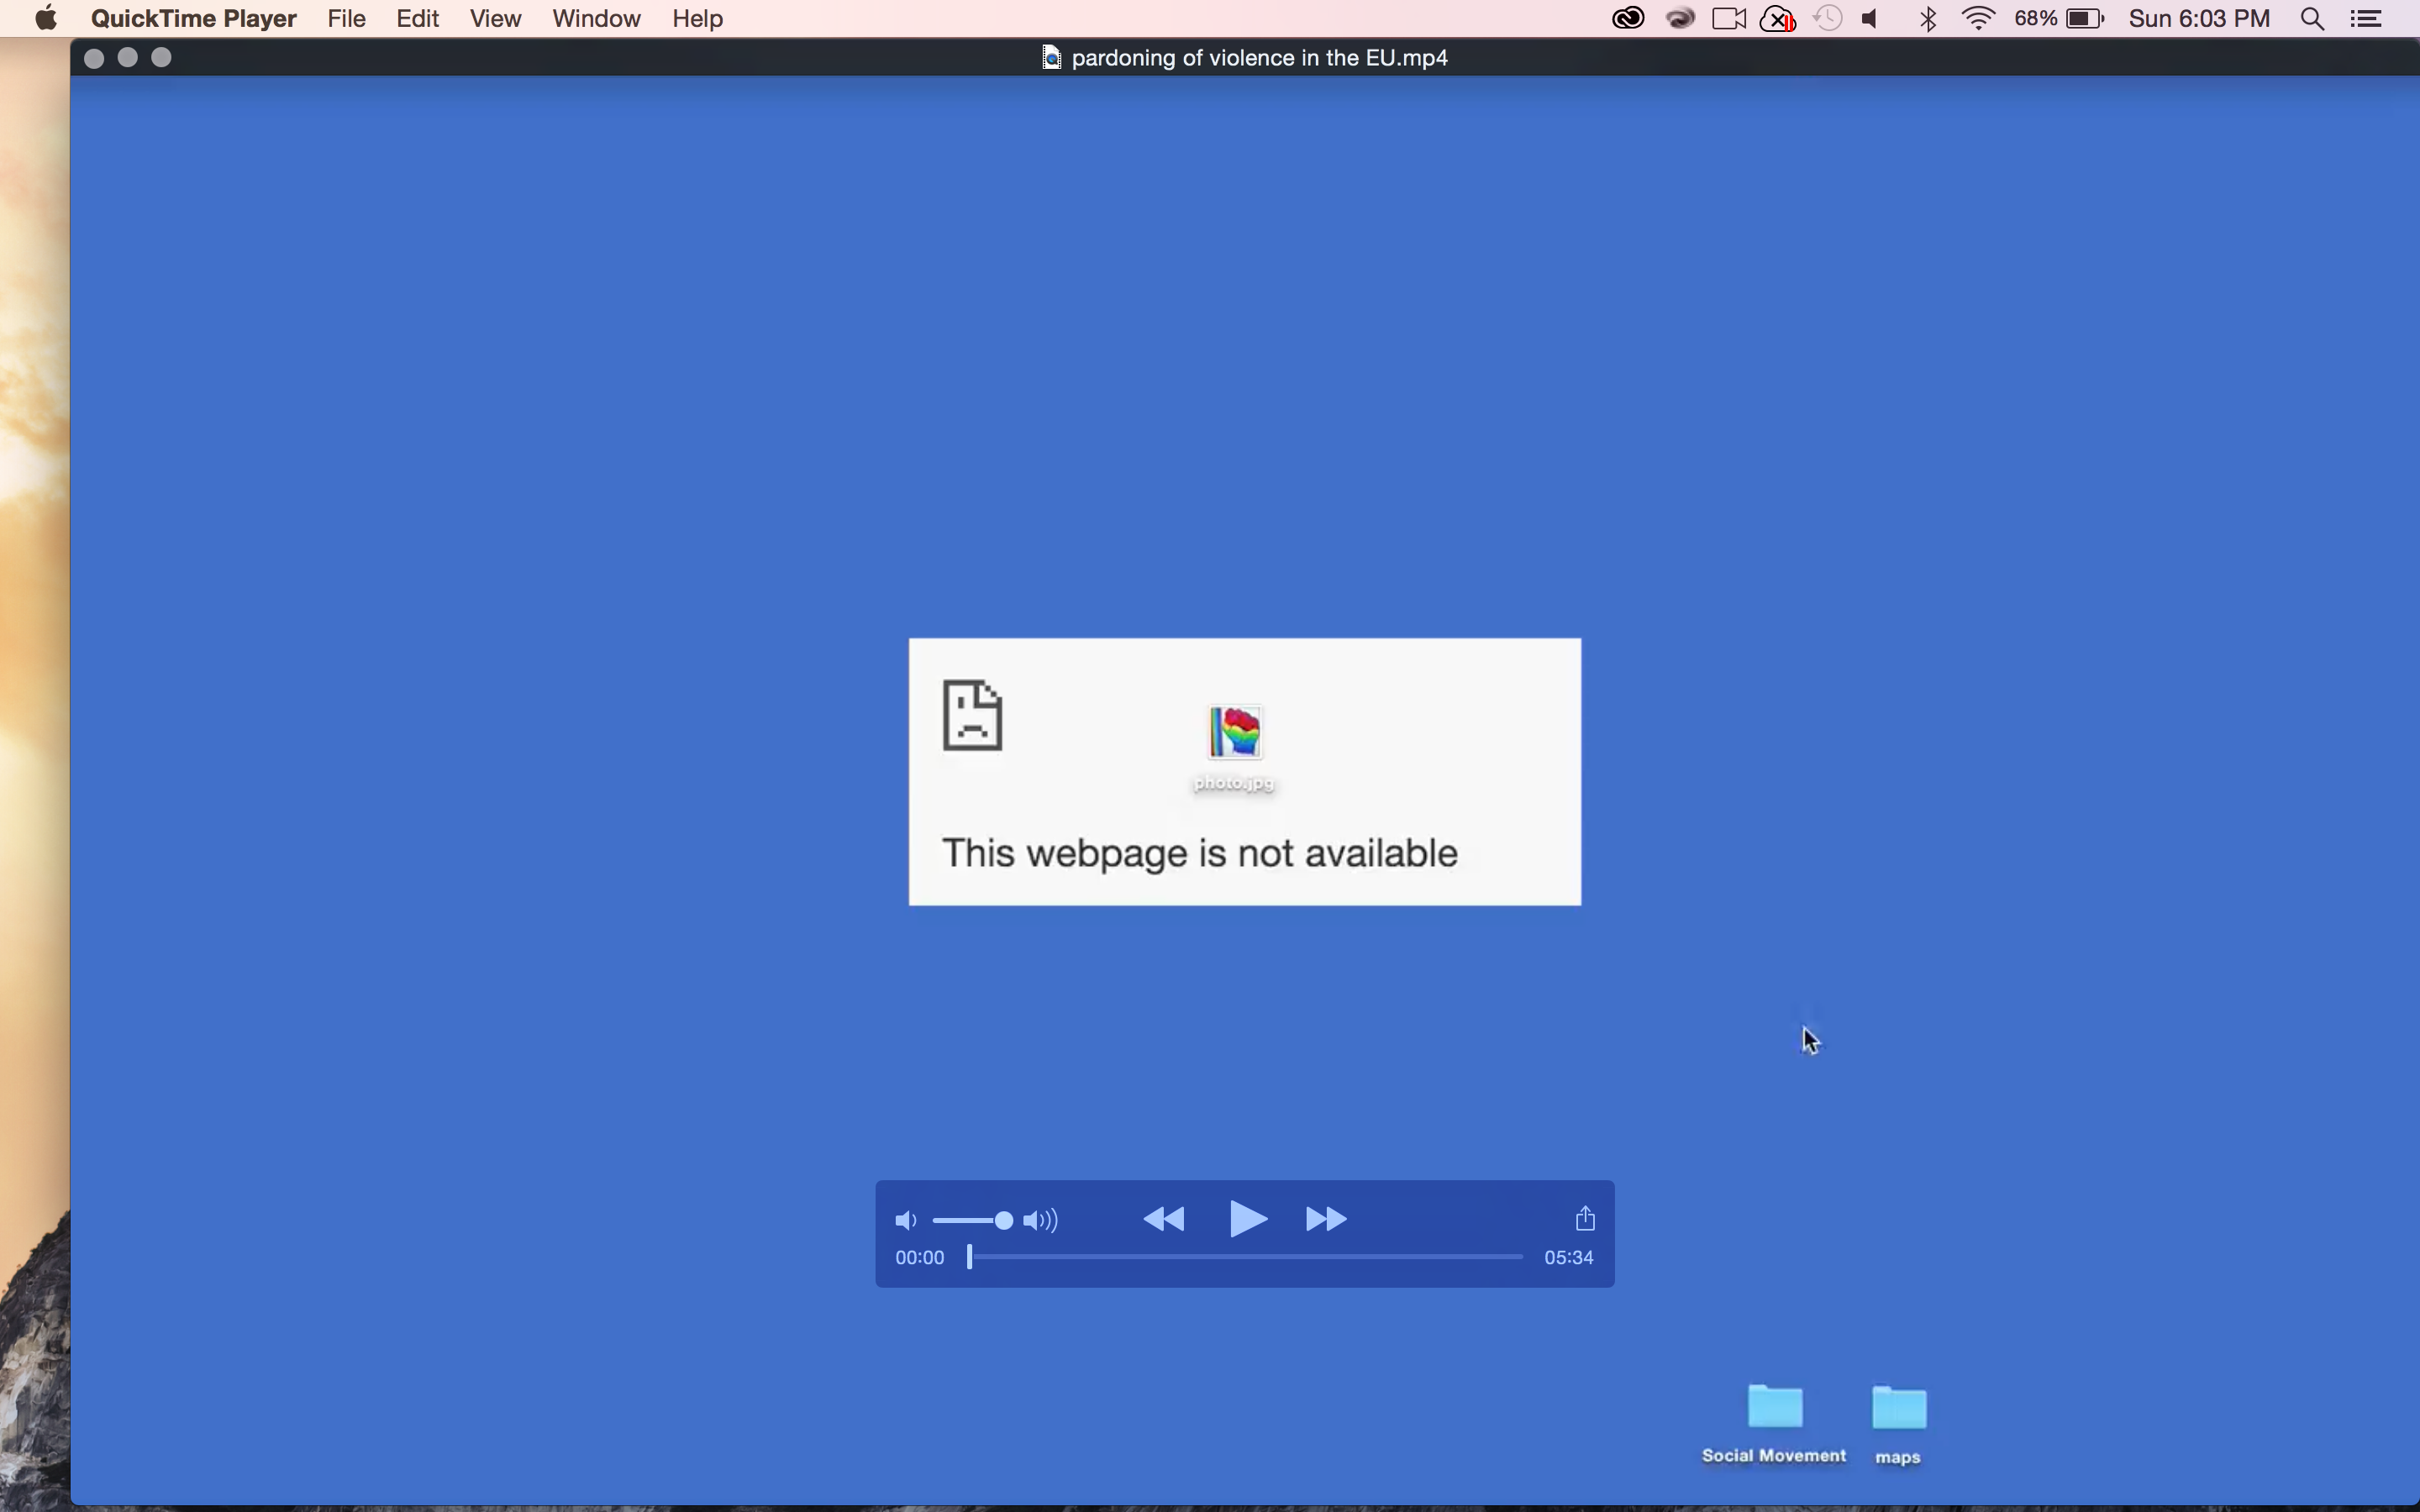Open the Window menu
The width and height of the screenshot is (2420, 1512).
point(596,19)
